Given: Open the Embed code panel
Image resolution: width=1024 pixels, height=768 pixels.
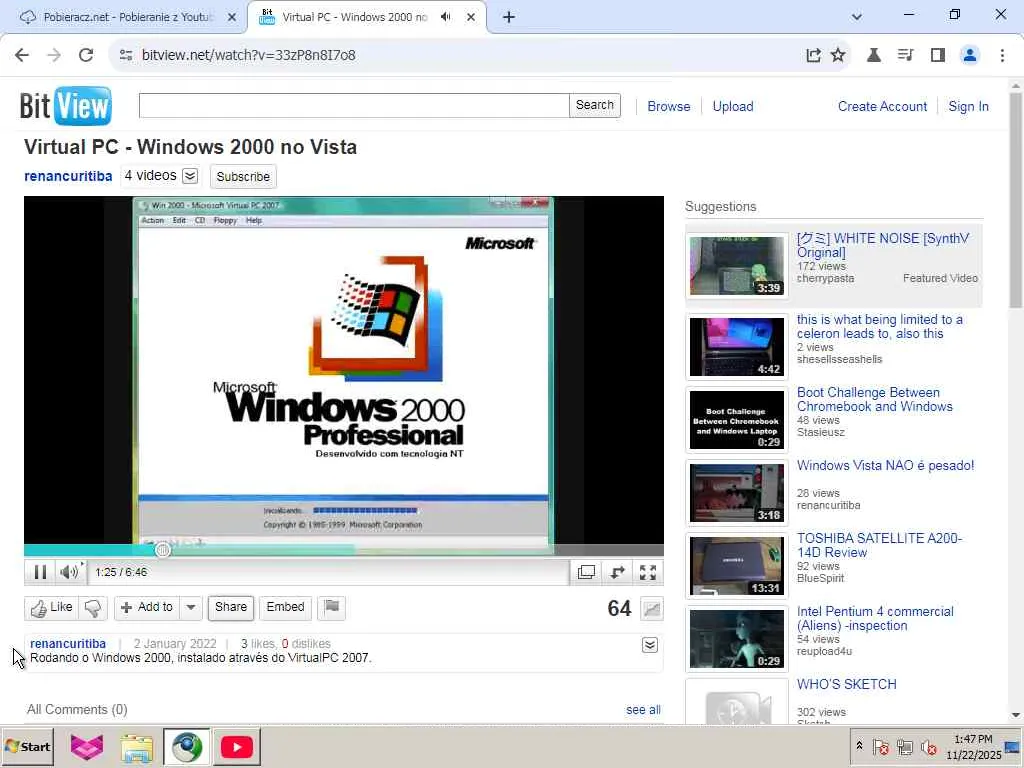Looking at the screenshot, I should 285,607.
